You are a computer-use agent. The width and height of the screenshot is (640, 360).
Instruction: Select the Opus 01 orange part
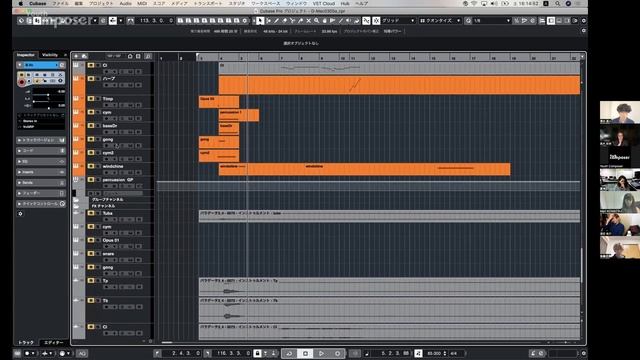(219, 102)
